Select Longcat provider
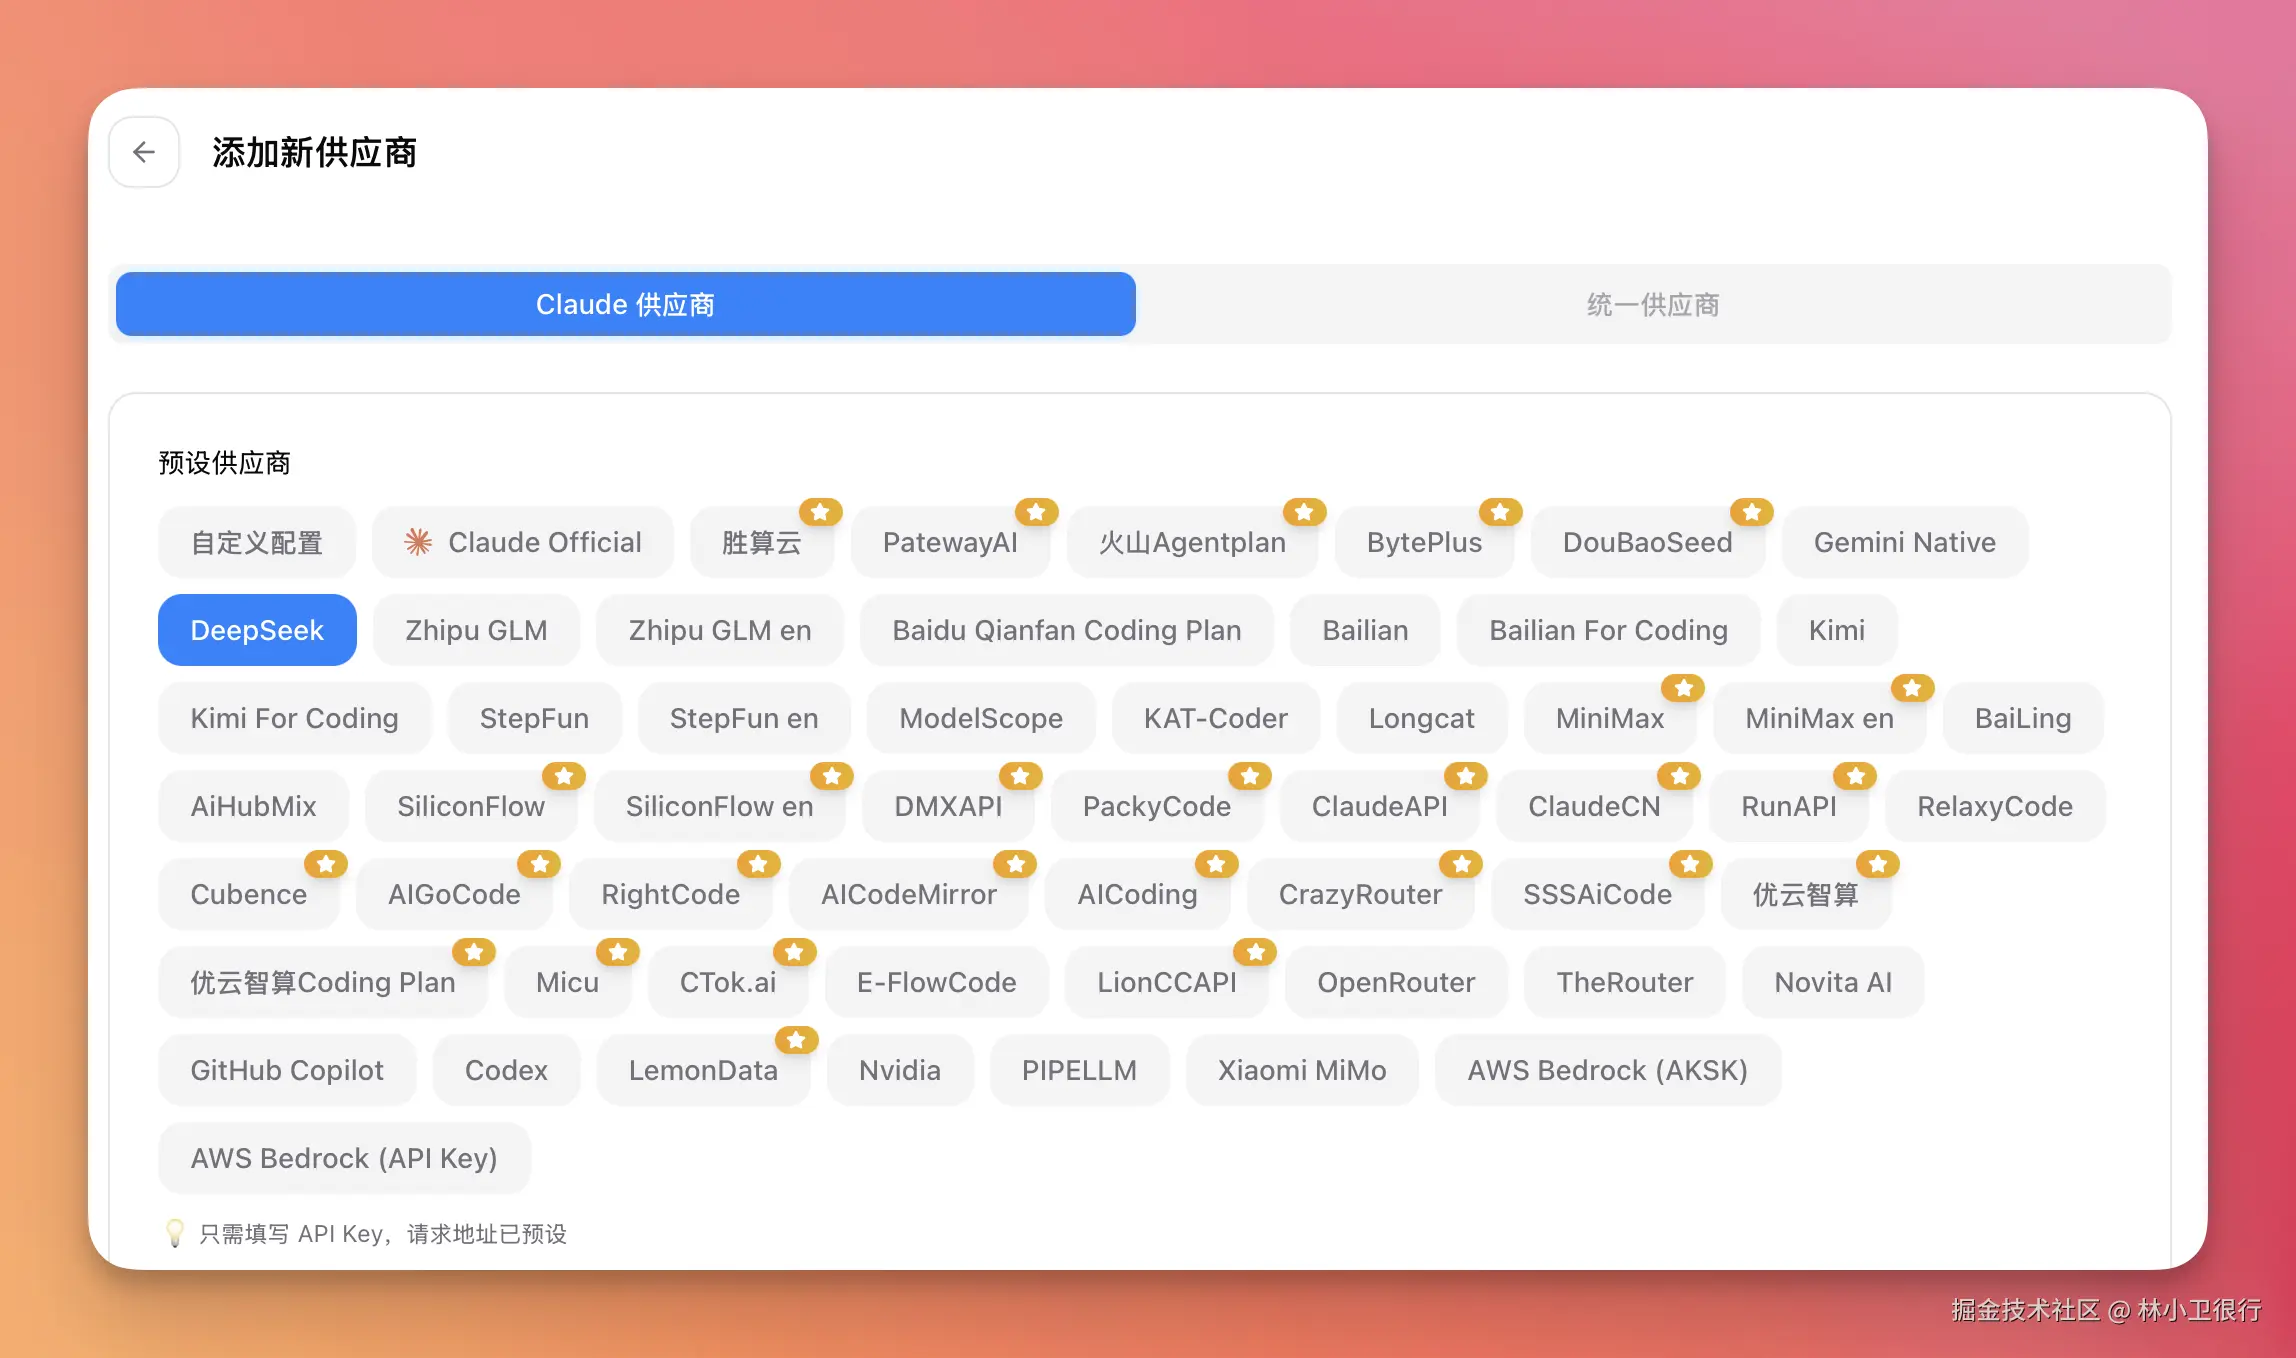Image resolution: width=2296 pixels, height=1358 pixels. (1421, 718)
